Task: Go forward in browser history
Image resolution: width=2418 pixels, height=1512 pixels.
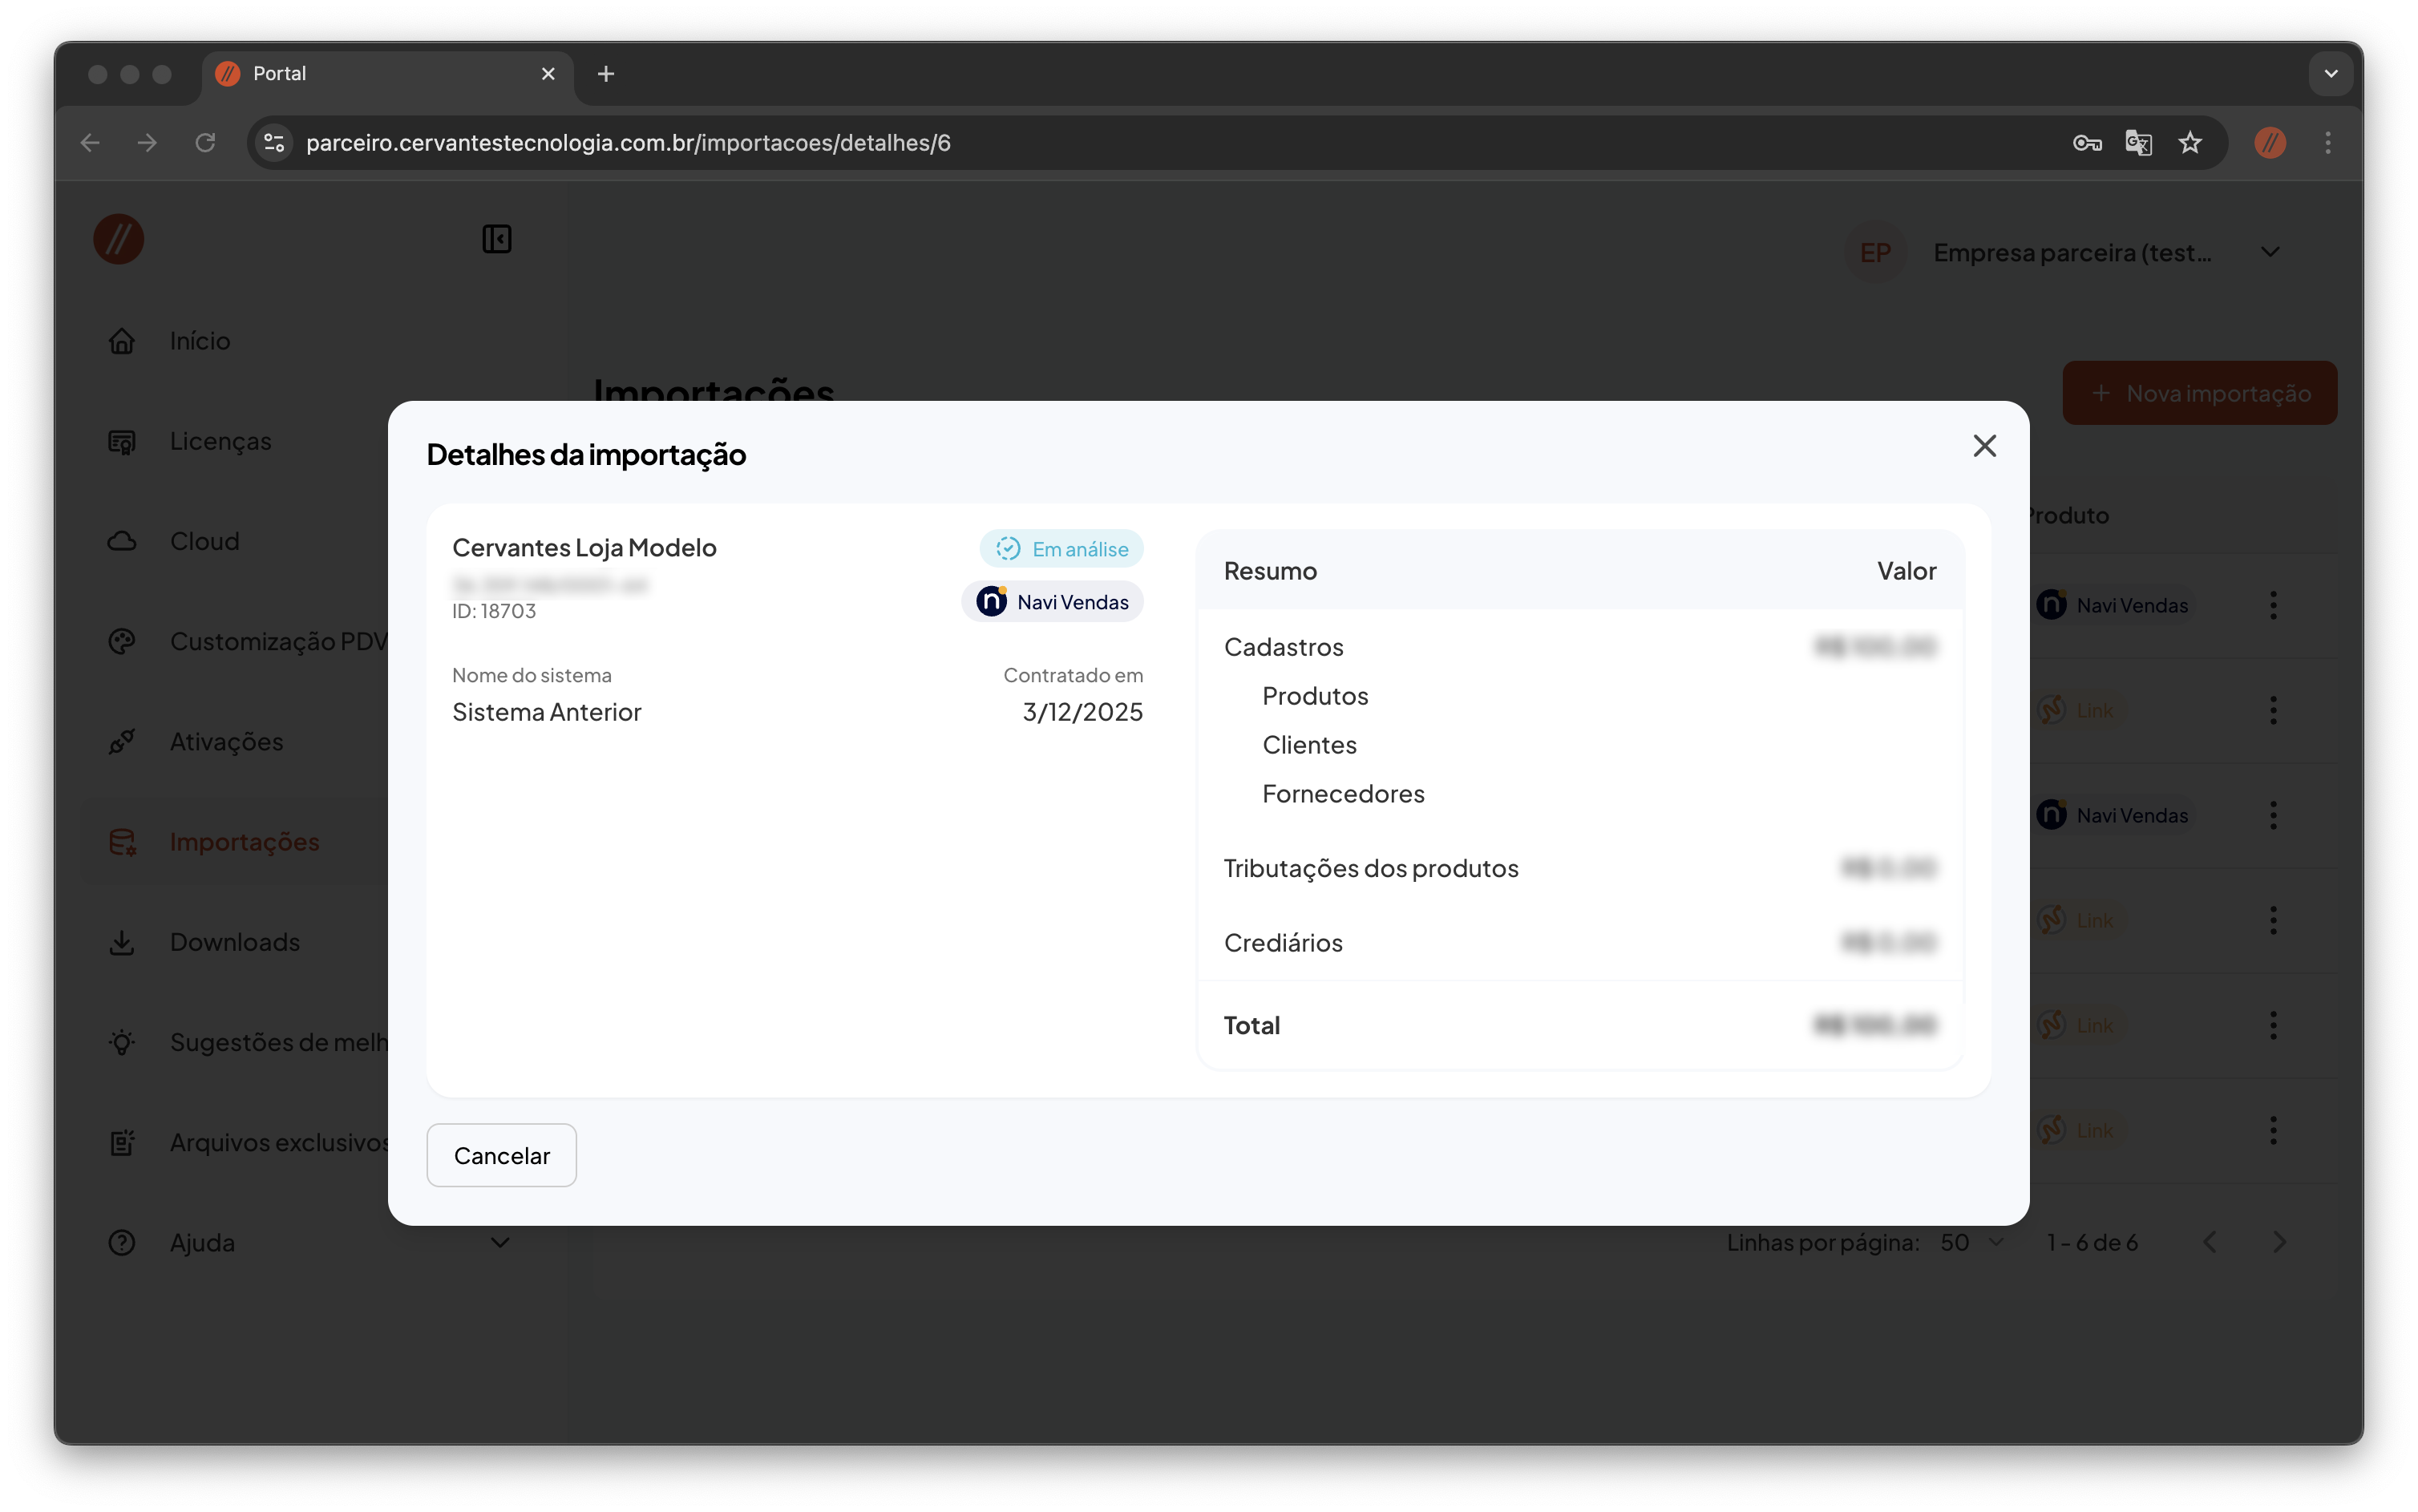Action: pos(147,143)
